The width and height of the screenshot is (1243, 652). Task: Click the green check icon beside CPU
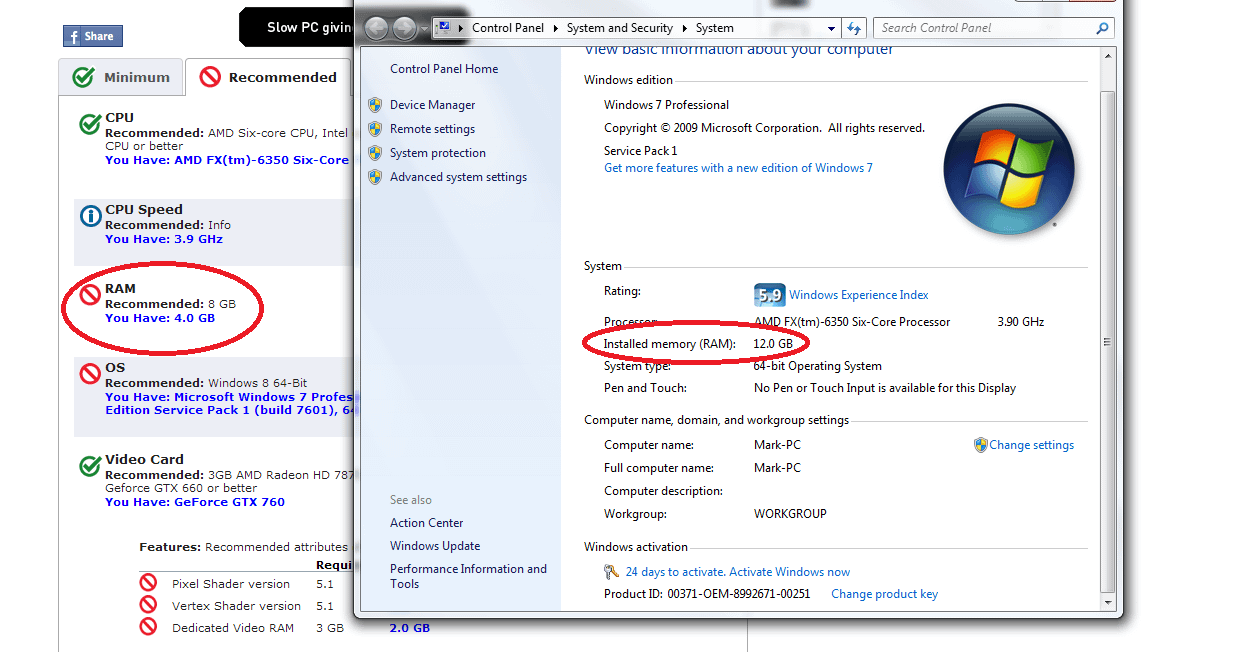91,124
